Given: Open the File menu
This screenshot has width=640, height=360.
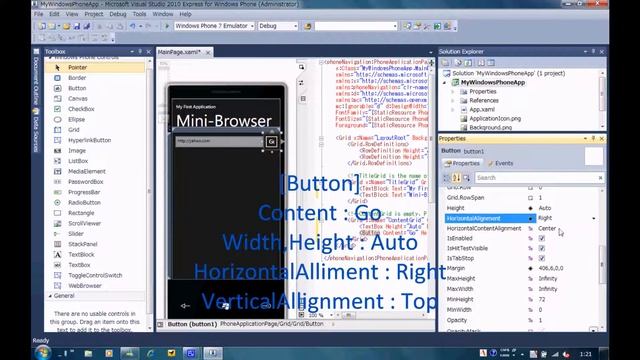Looking at the screenshot, I should [38, 14].
